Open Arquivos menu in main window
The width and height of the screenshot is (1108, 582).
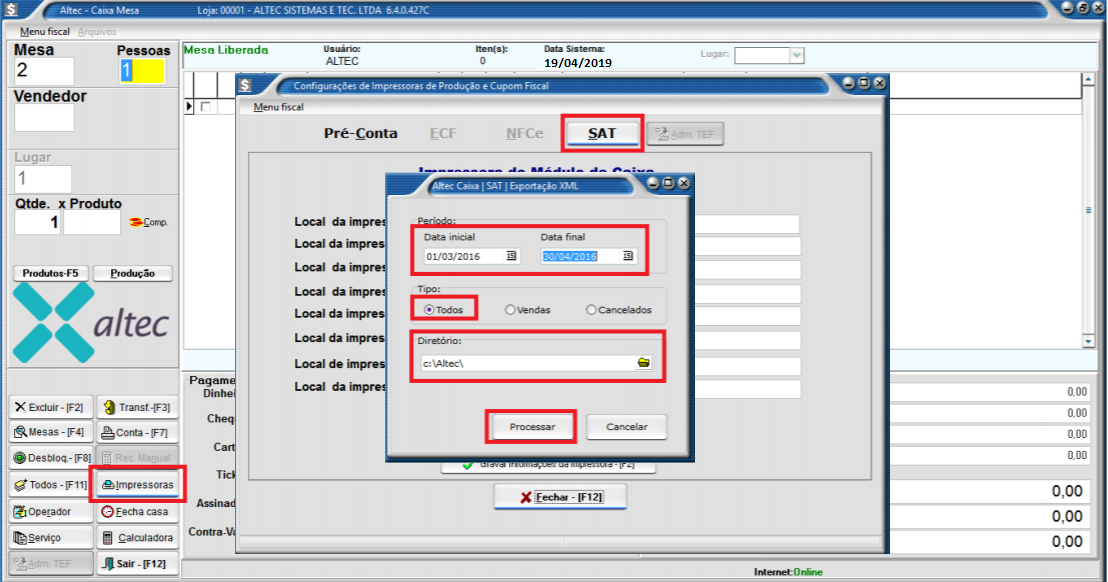[97, 32]
